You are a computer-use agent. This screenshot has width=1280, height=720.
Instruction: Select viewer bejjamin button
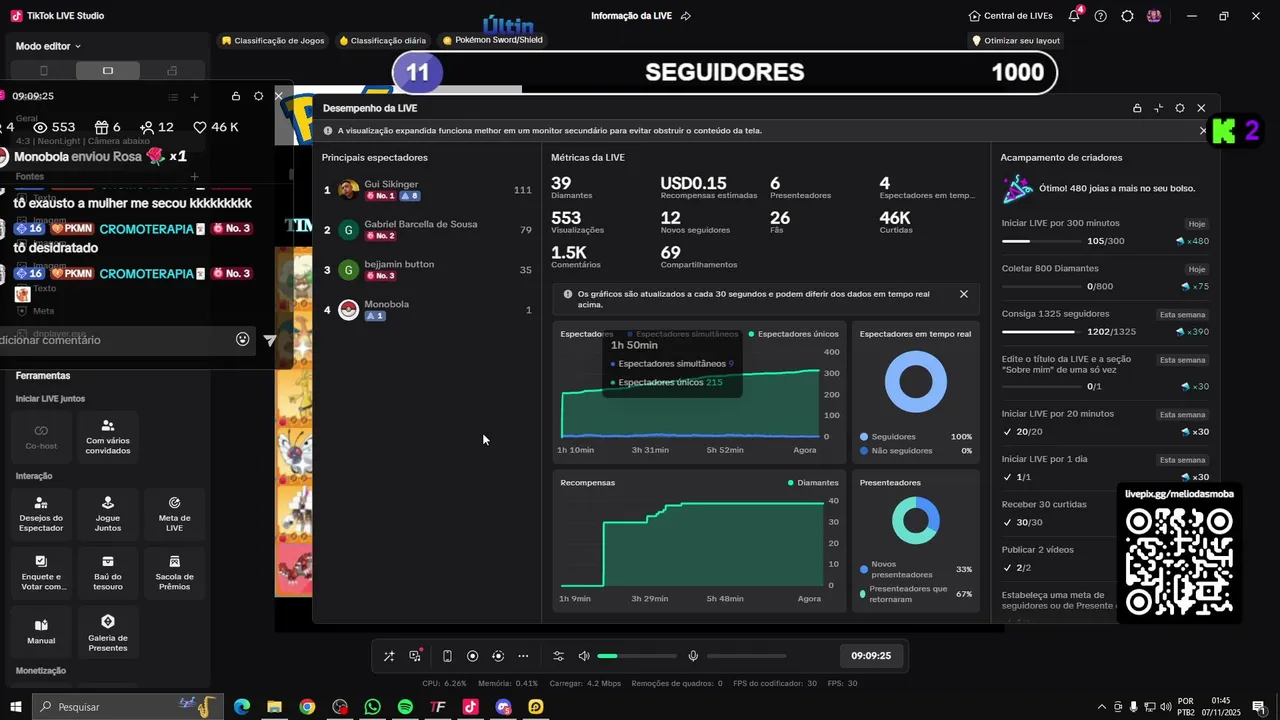428,270
